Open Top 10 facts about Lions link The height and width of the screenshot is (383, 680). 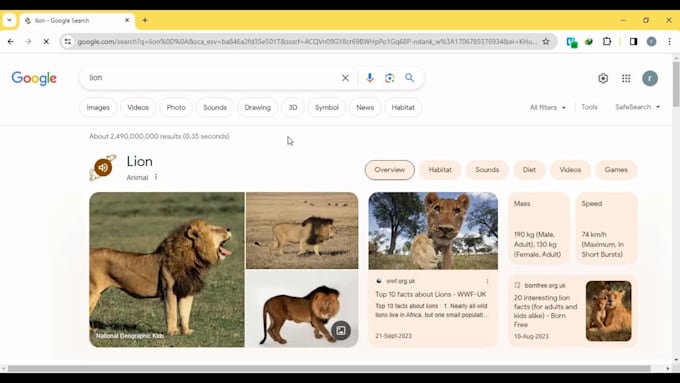[x=431, y=295]
